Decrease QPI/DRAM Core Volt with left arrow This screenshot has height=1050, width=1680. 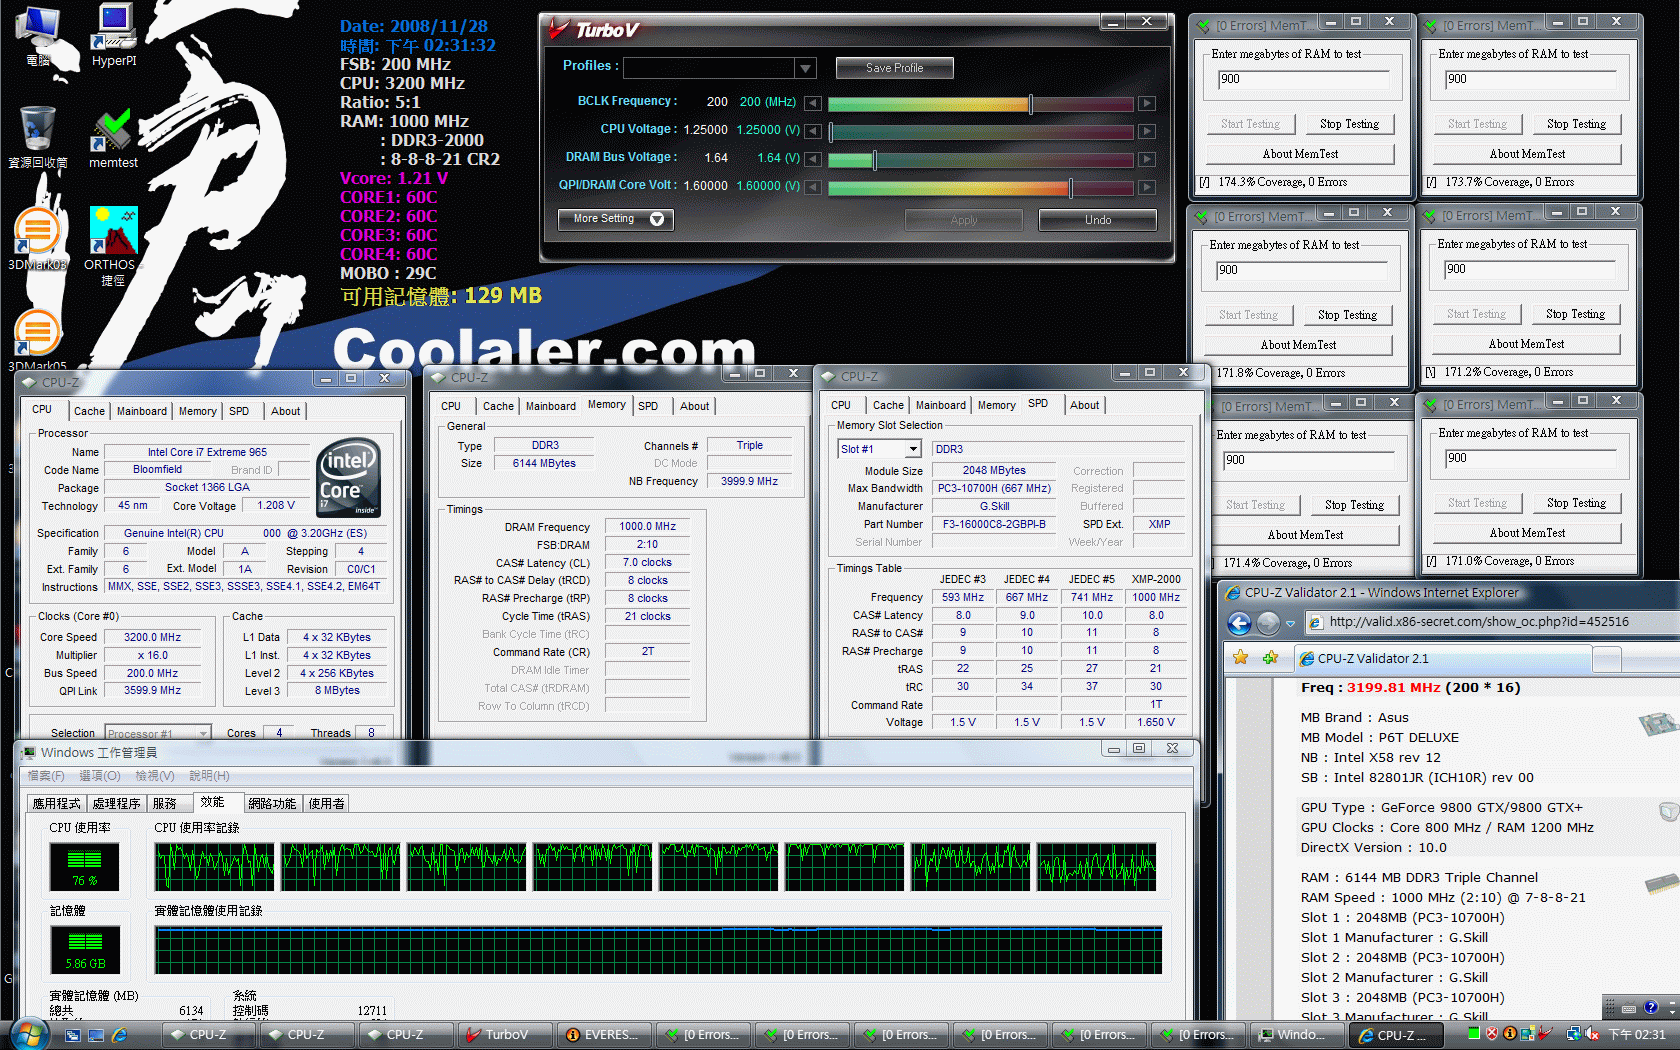pos(813,187)
